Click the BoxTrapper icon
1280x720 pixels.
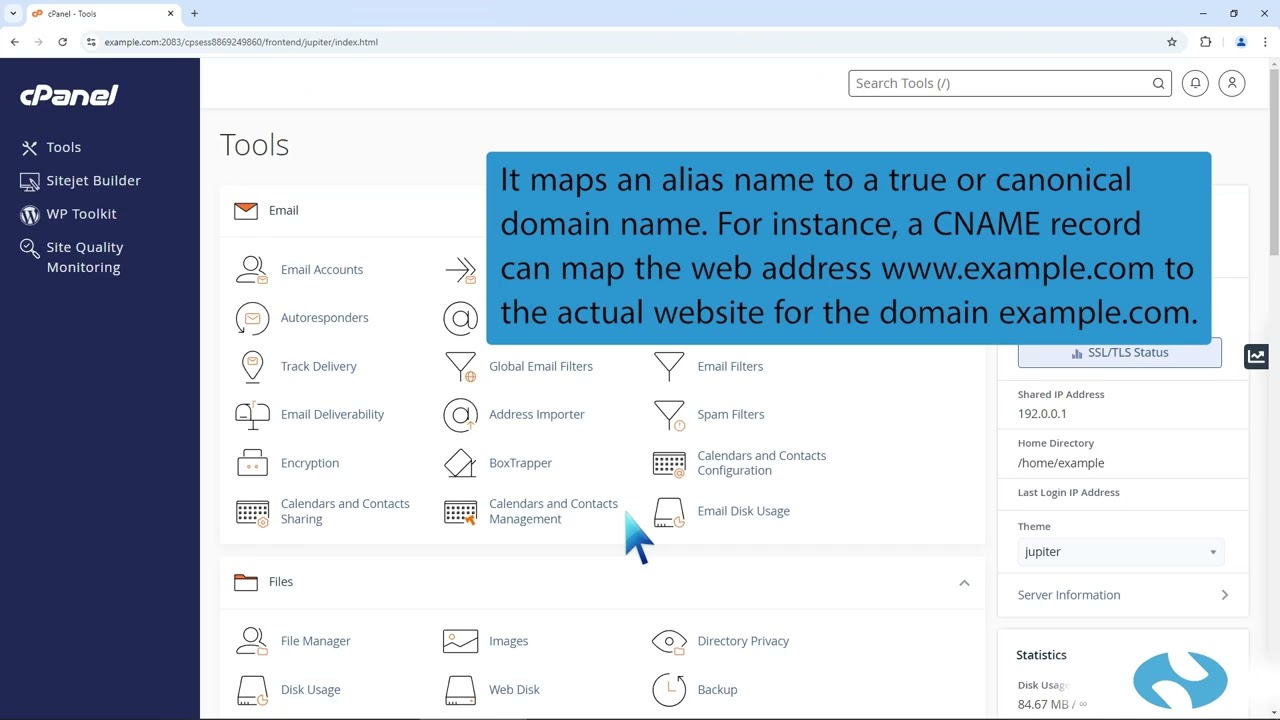pos(460,463)
